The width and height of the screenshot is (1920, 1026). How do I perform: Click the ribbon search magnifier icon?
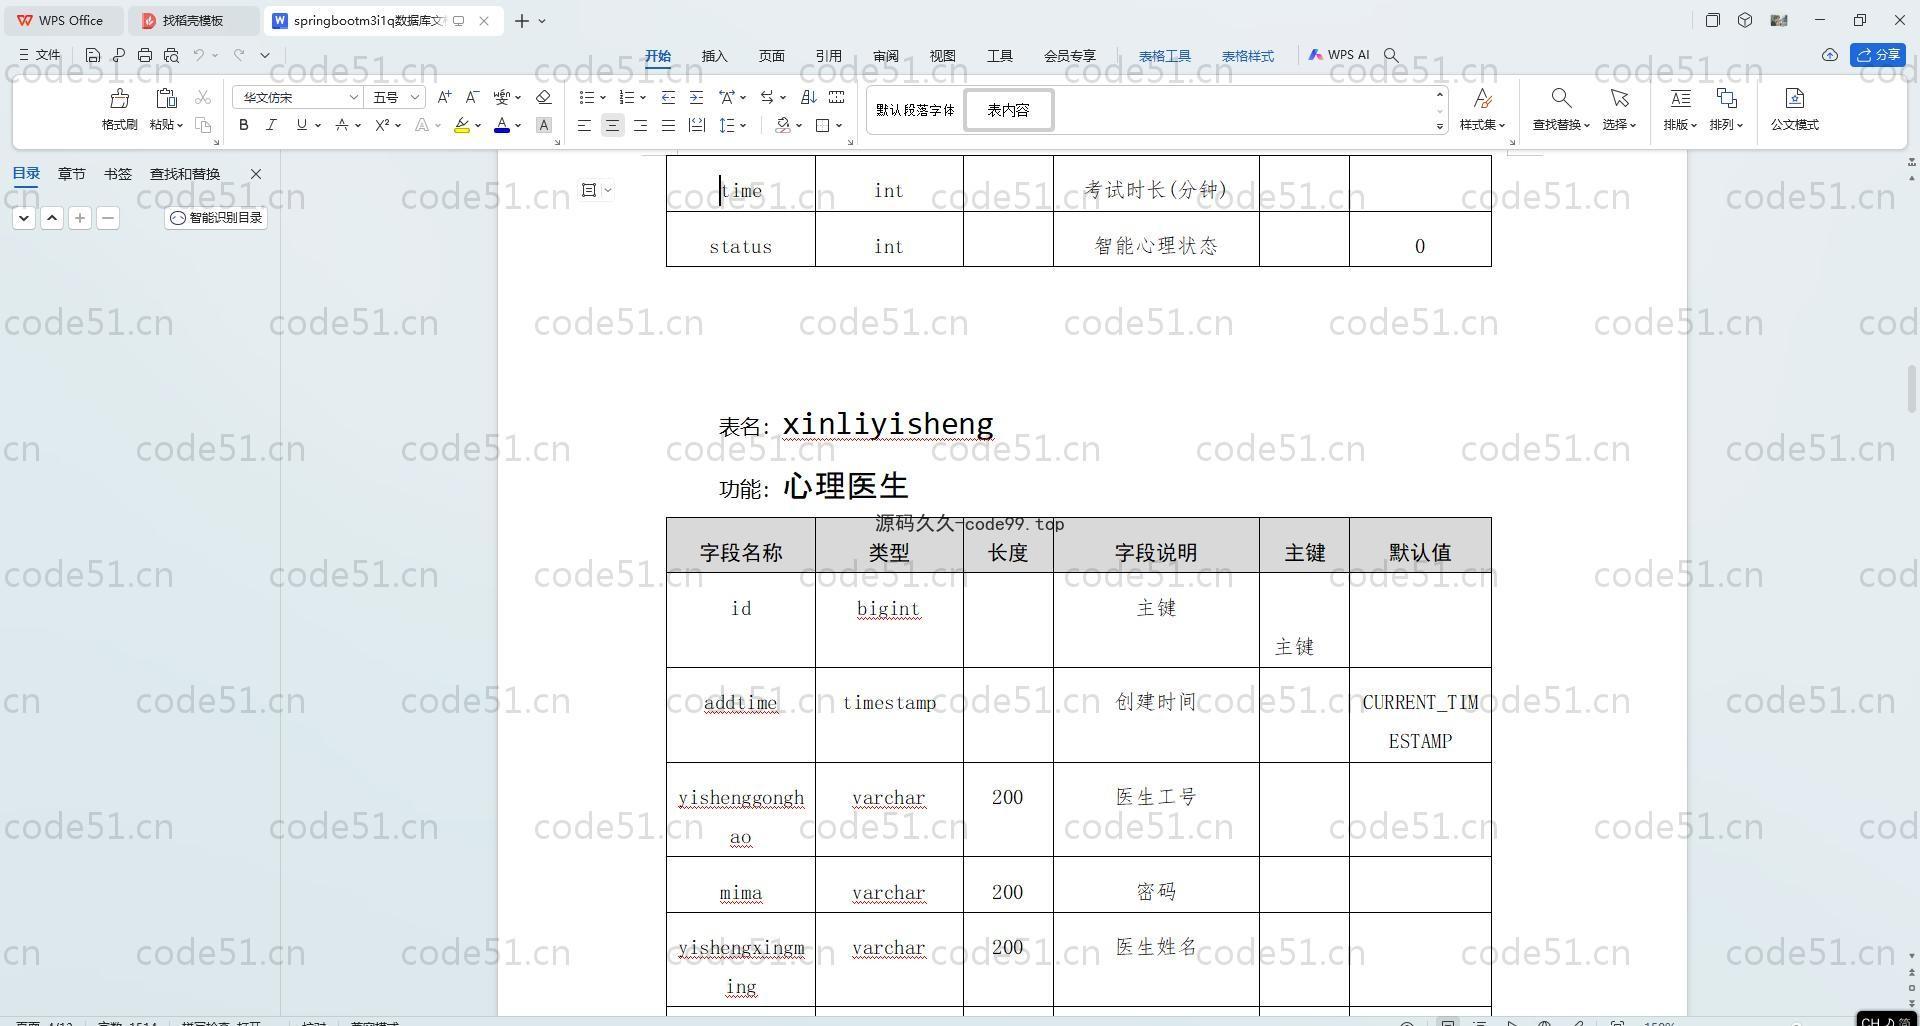[x=1391, y=56]
